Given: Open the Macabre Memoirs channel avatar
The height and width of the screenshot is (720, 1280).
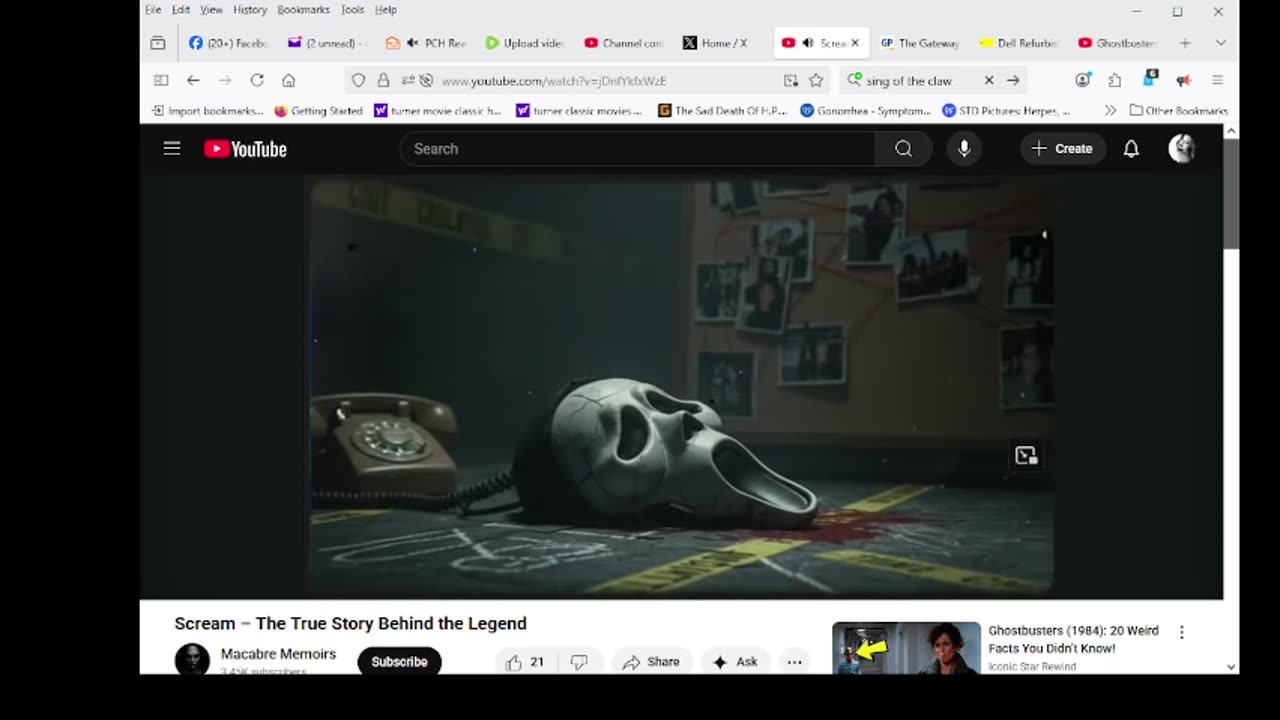Looking at the screenshot, I should pyautogui.click(x=192, y=660).
